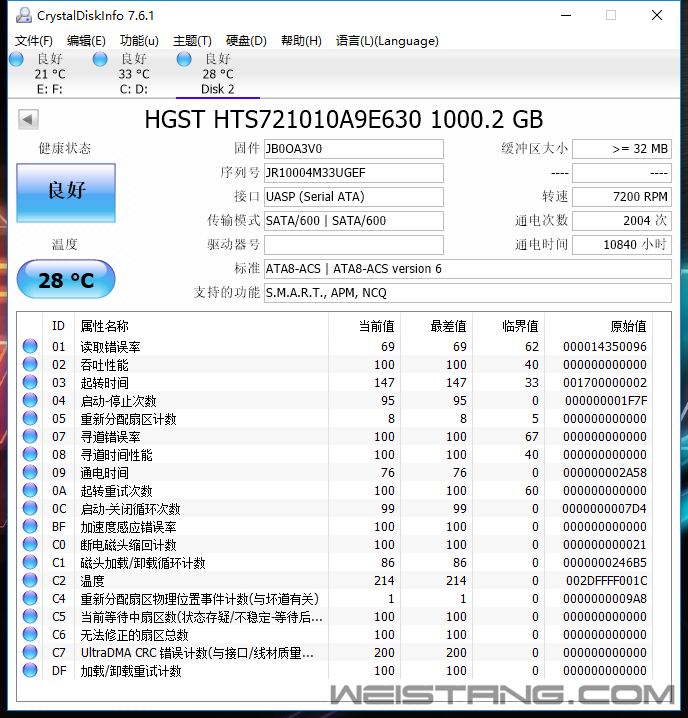The width and height of the screenshot is (688, 718).
Task: Click status orb for attribute 04 启动-停止次数
Action: pos(30,400)
